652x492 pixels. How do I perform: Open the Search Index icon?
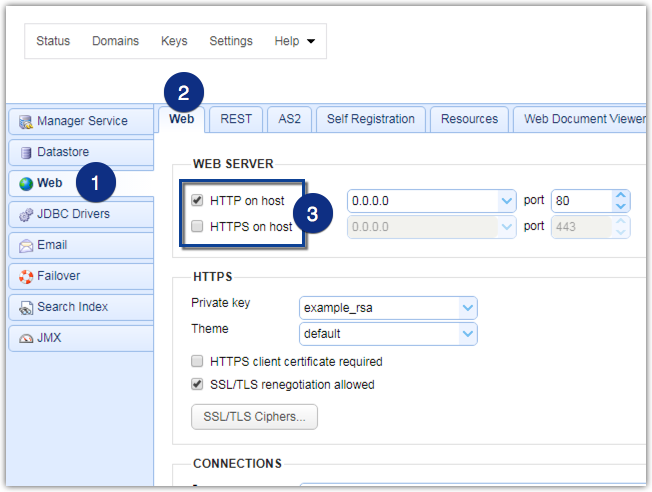click(26, 307)
